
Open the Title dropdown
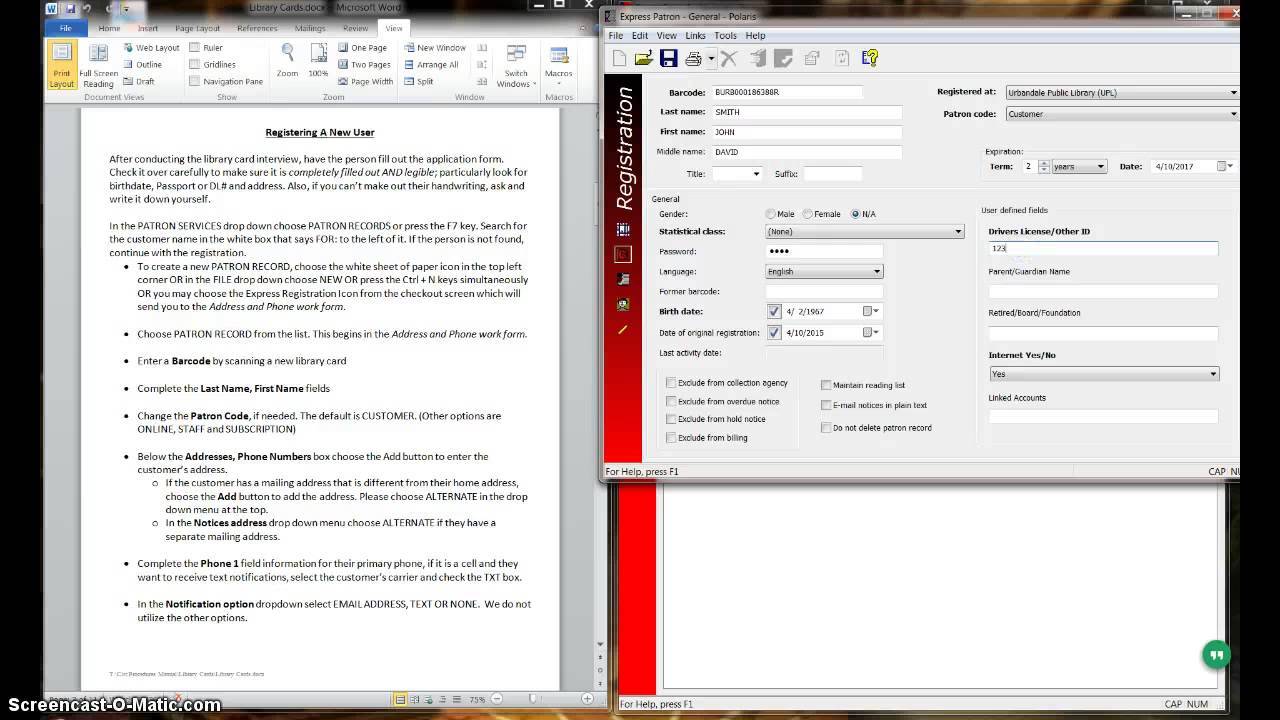[737, 174]
